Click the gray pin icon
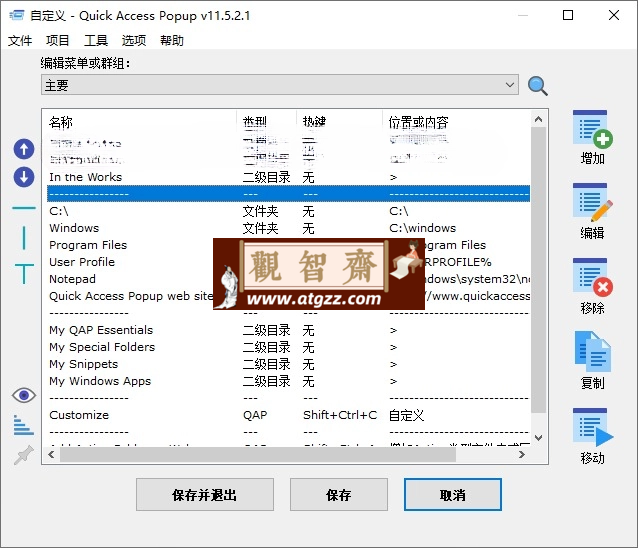 pyautogui.click(x=24, y=455)
